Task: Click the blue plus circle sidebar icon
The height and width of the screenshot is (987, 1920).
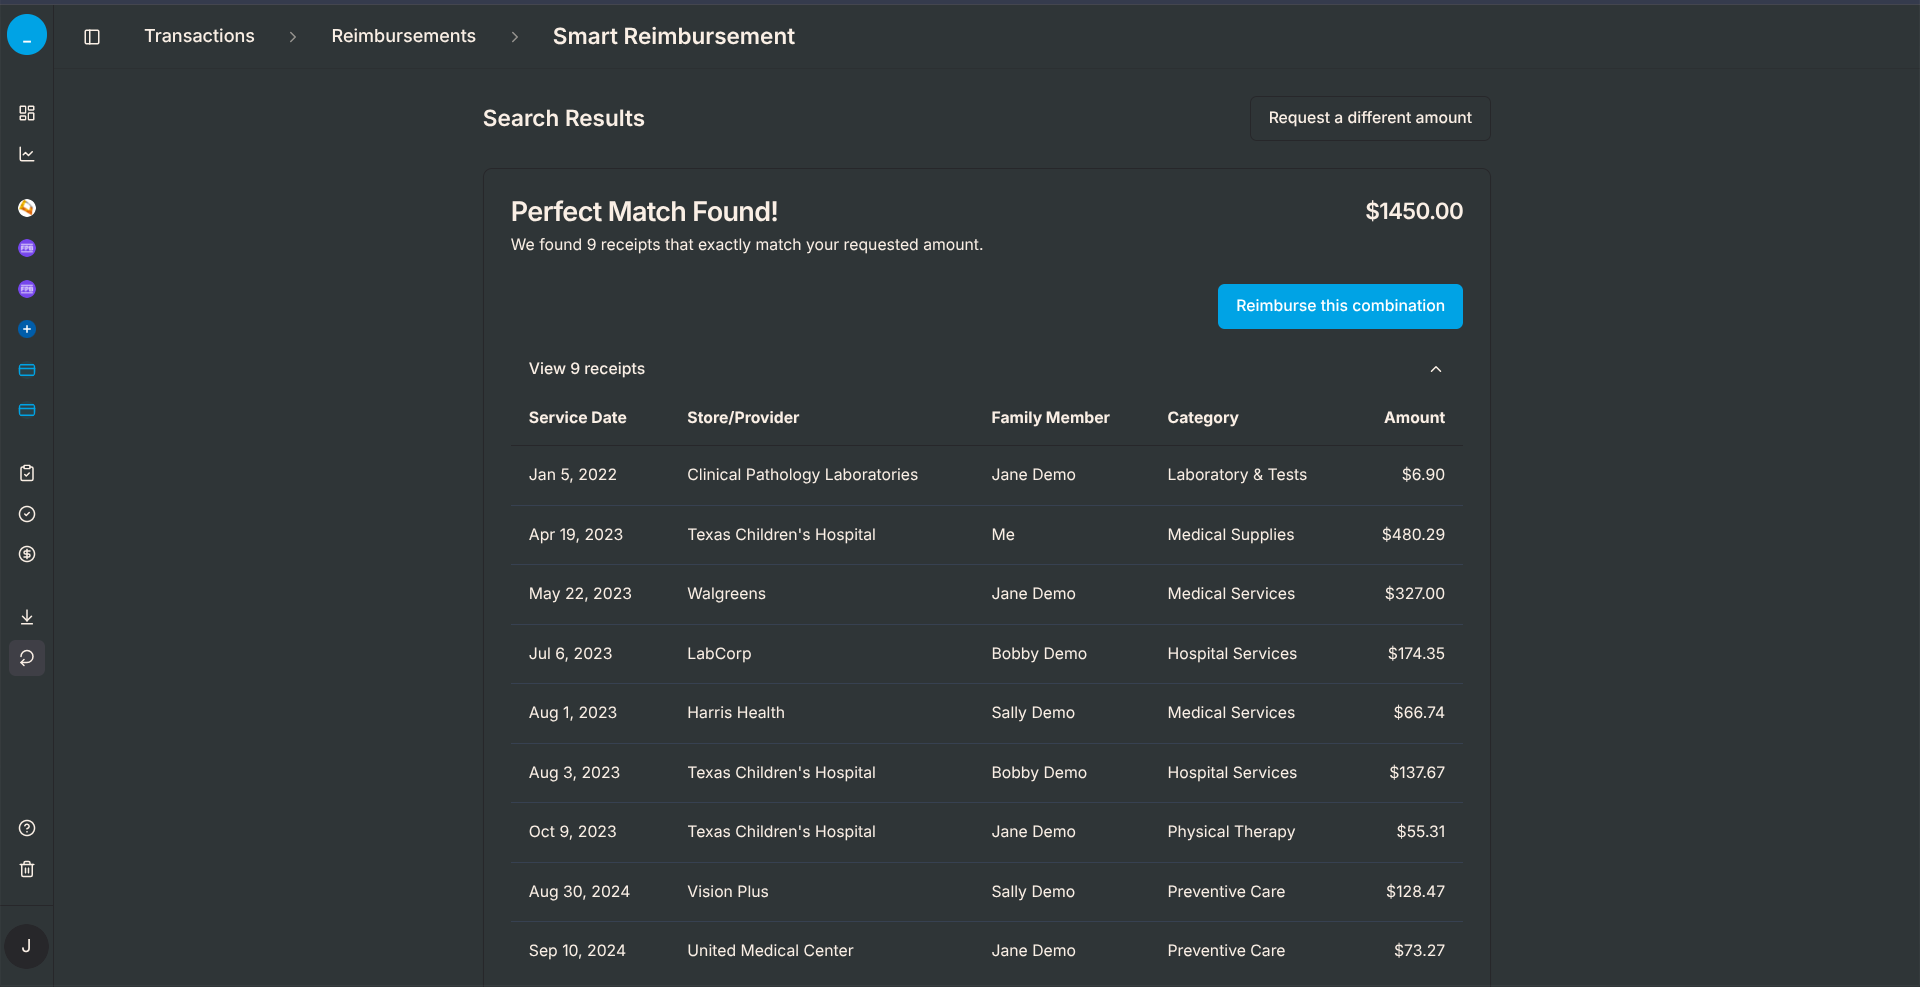Action: pos(27,329)
